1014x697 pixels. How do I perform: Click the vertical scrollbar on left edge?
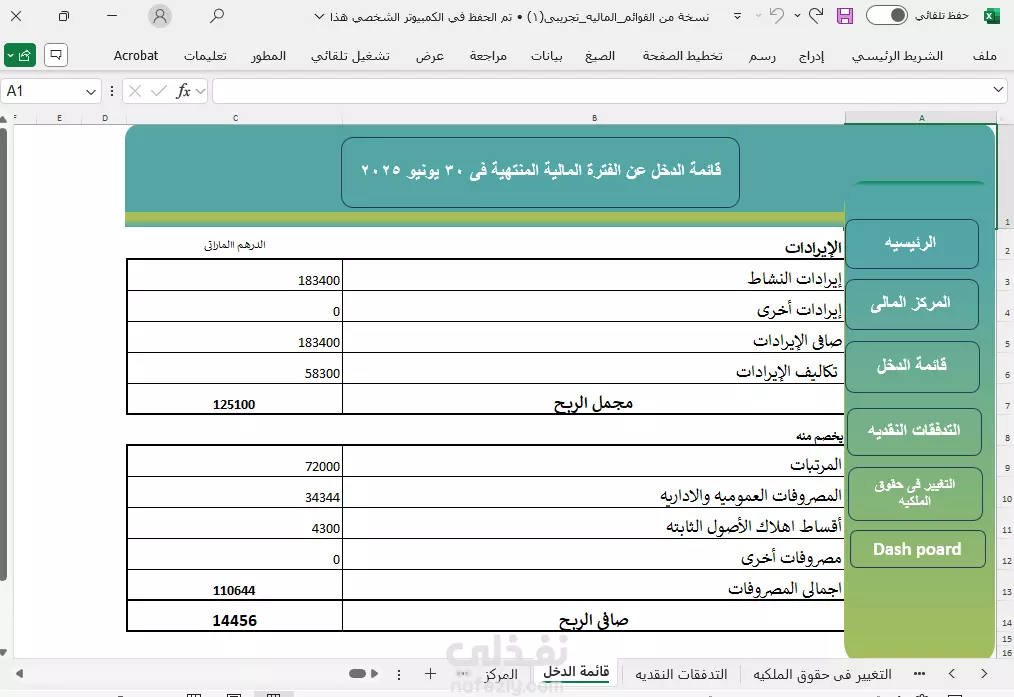[3, 354]
